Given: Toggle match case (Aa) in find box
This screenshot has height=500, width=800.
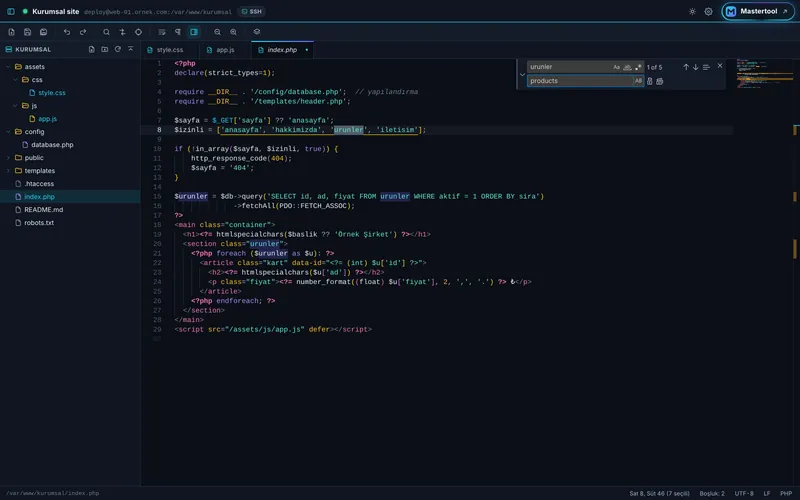Looking at the screenshot, I should point(616,67).
